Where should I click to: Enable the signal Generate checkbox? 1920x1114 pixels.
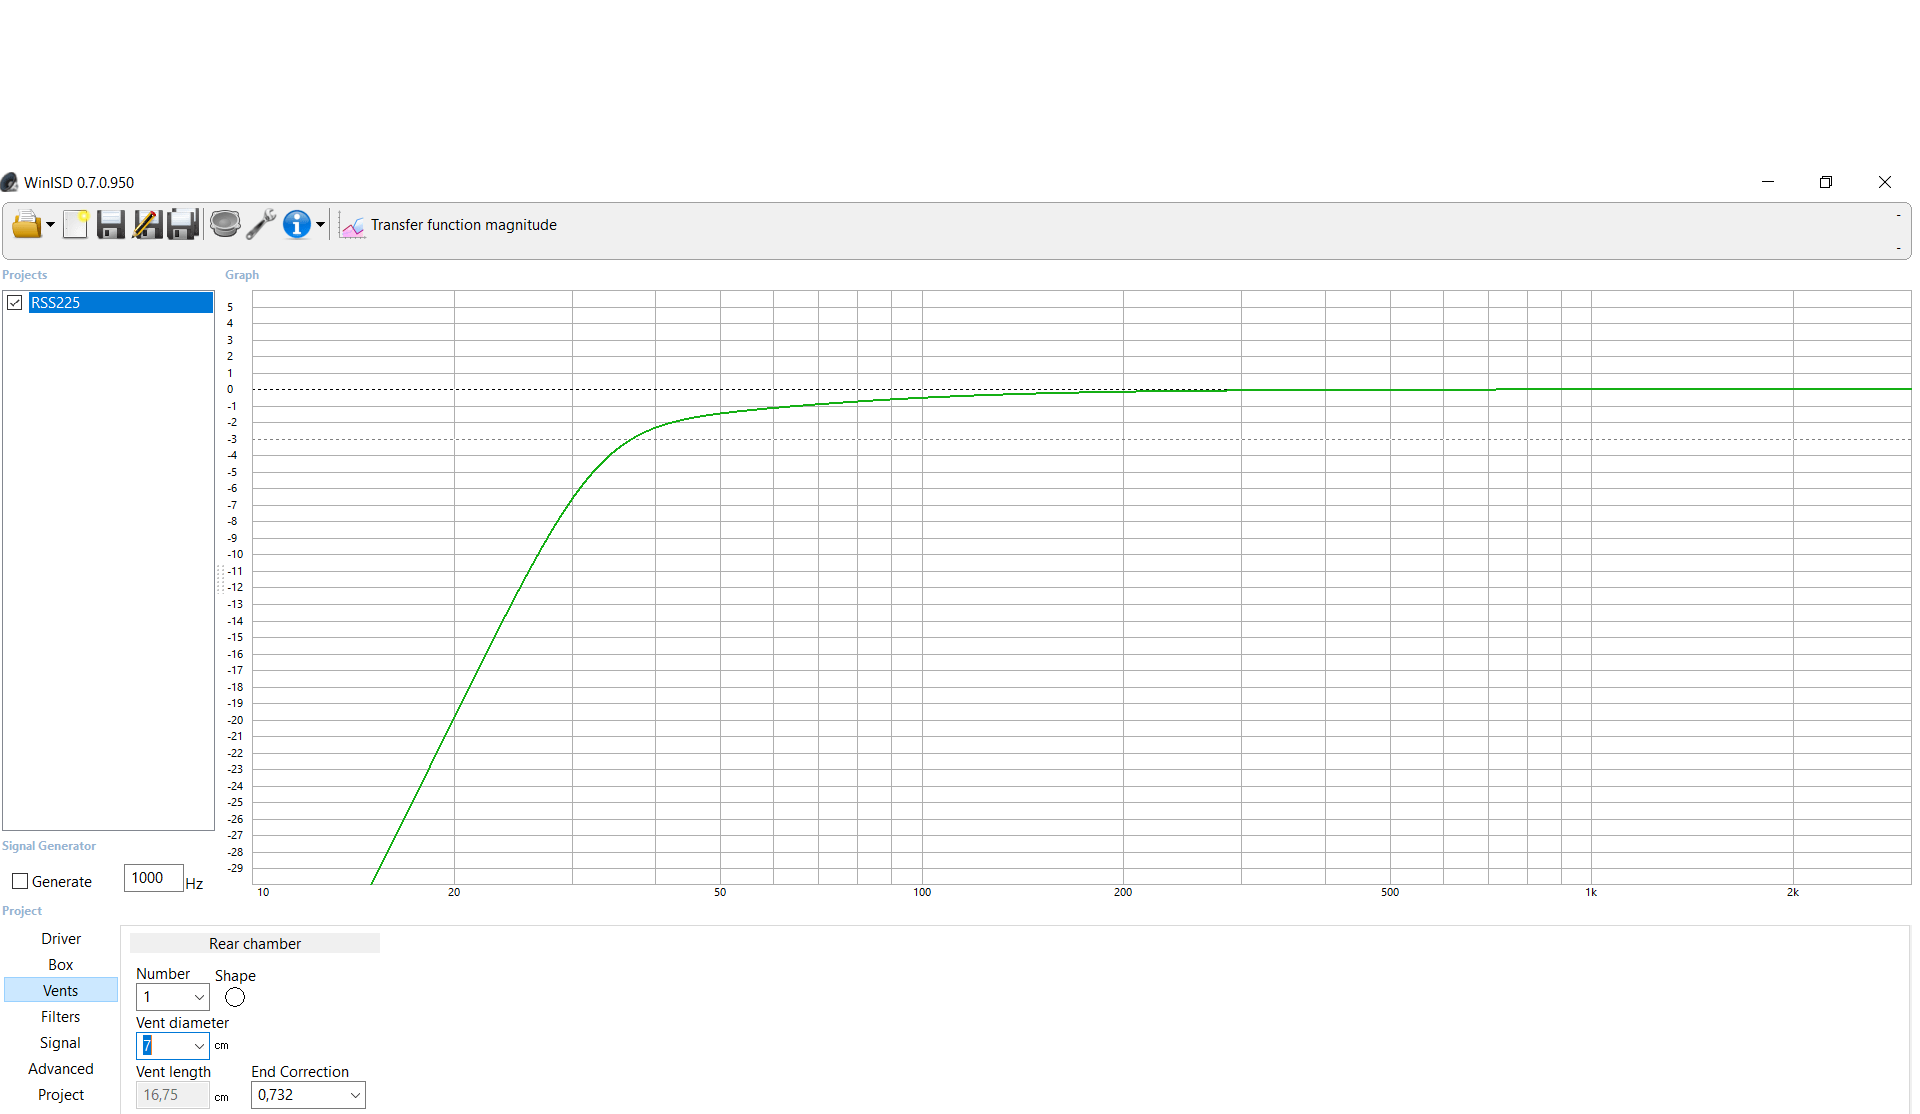[x=20, y=881]
